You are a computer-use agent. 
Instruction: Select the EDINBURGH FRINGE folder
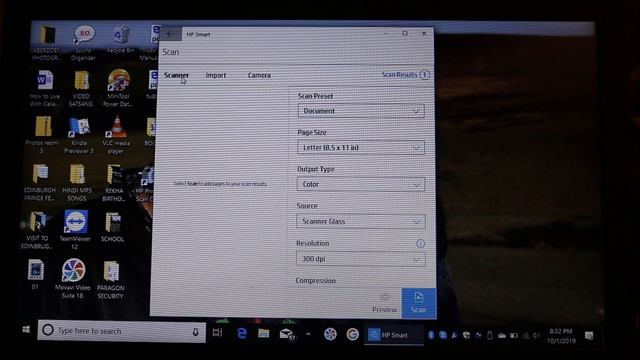click(40, 182)
